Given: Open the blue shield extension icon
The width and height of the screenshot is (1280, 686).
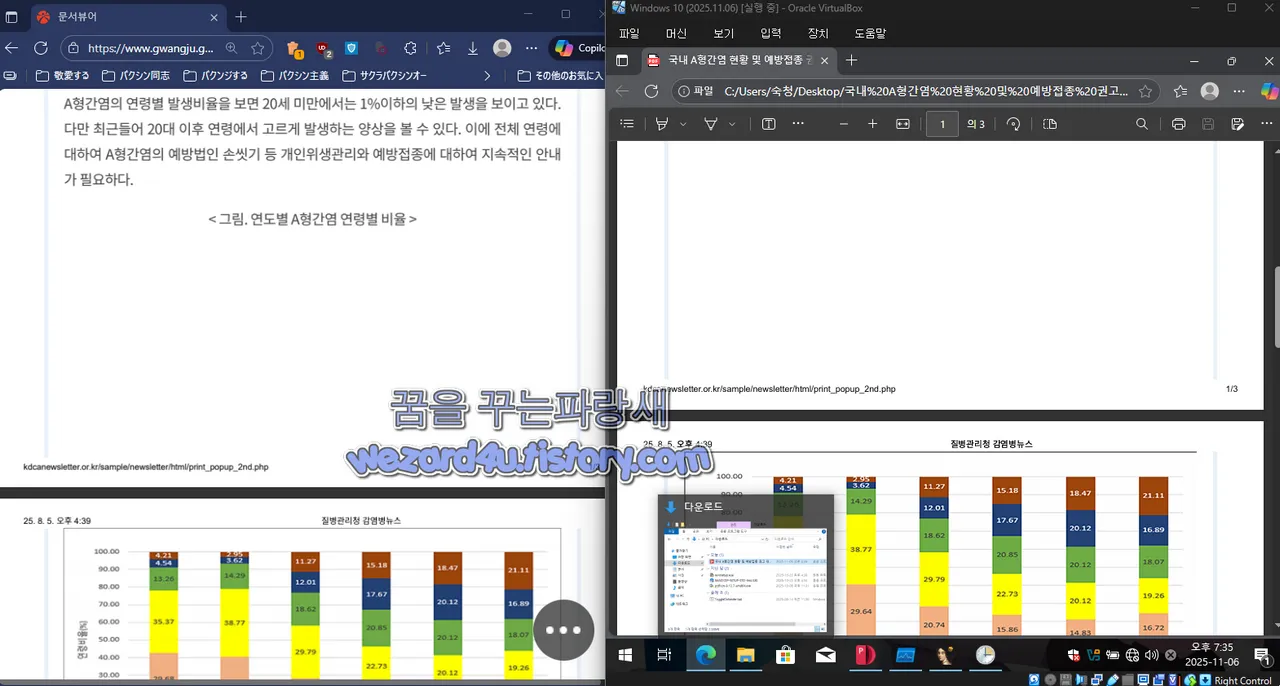Looking at the screenshot, I should (352, 48).
